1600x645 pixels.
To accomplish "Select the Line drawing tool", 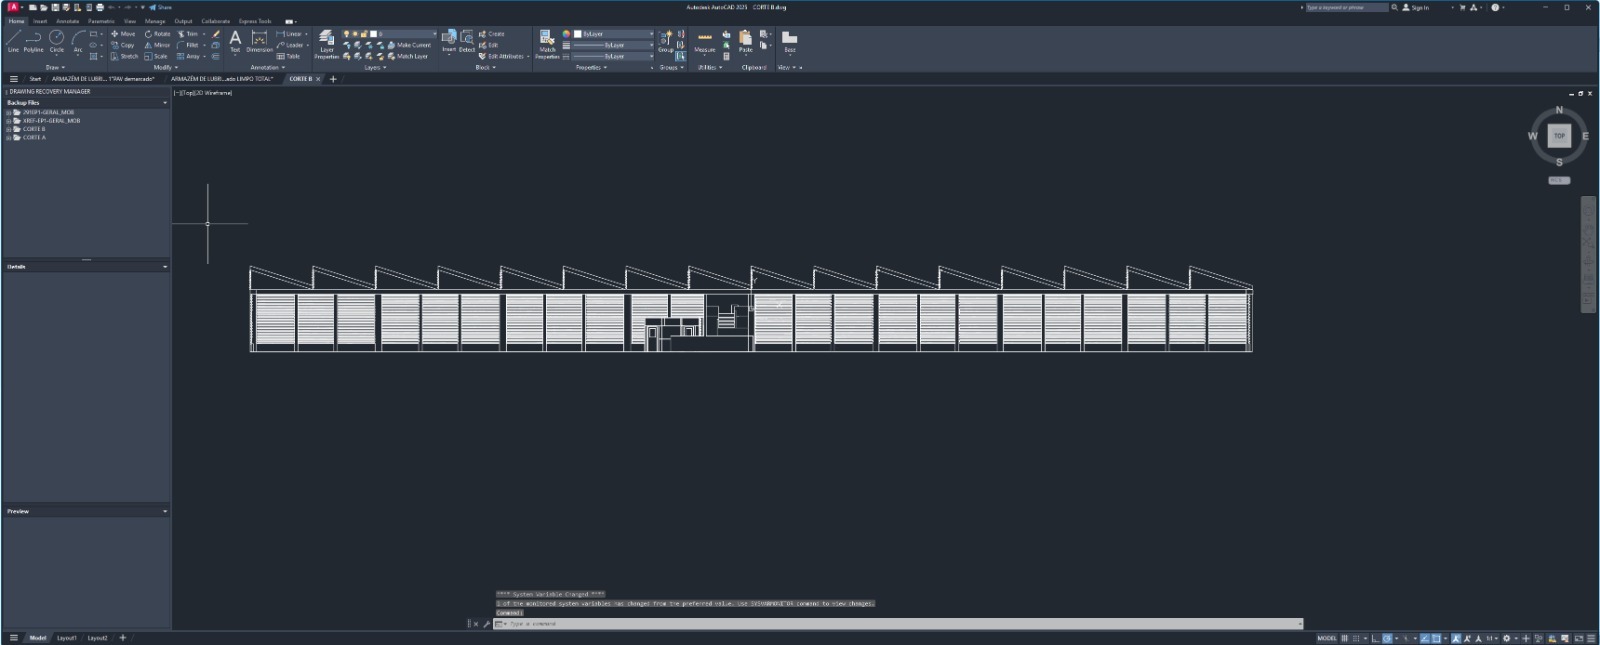I will (x=13, y=40).
